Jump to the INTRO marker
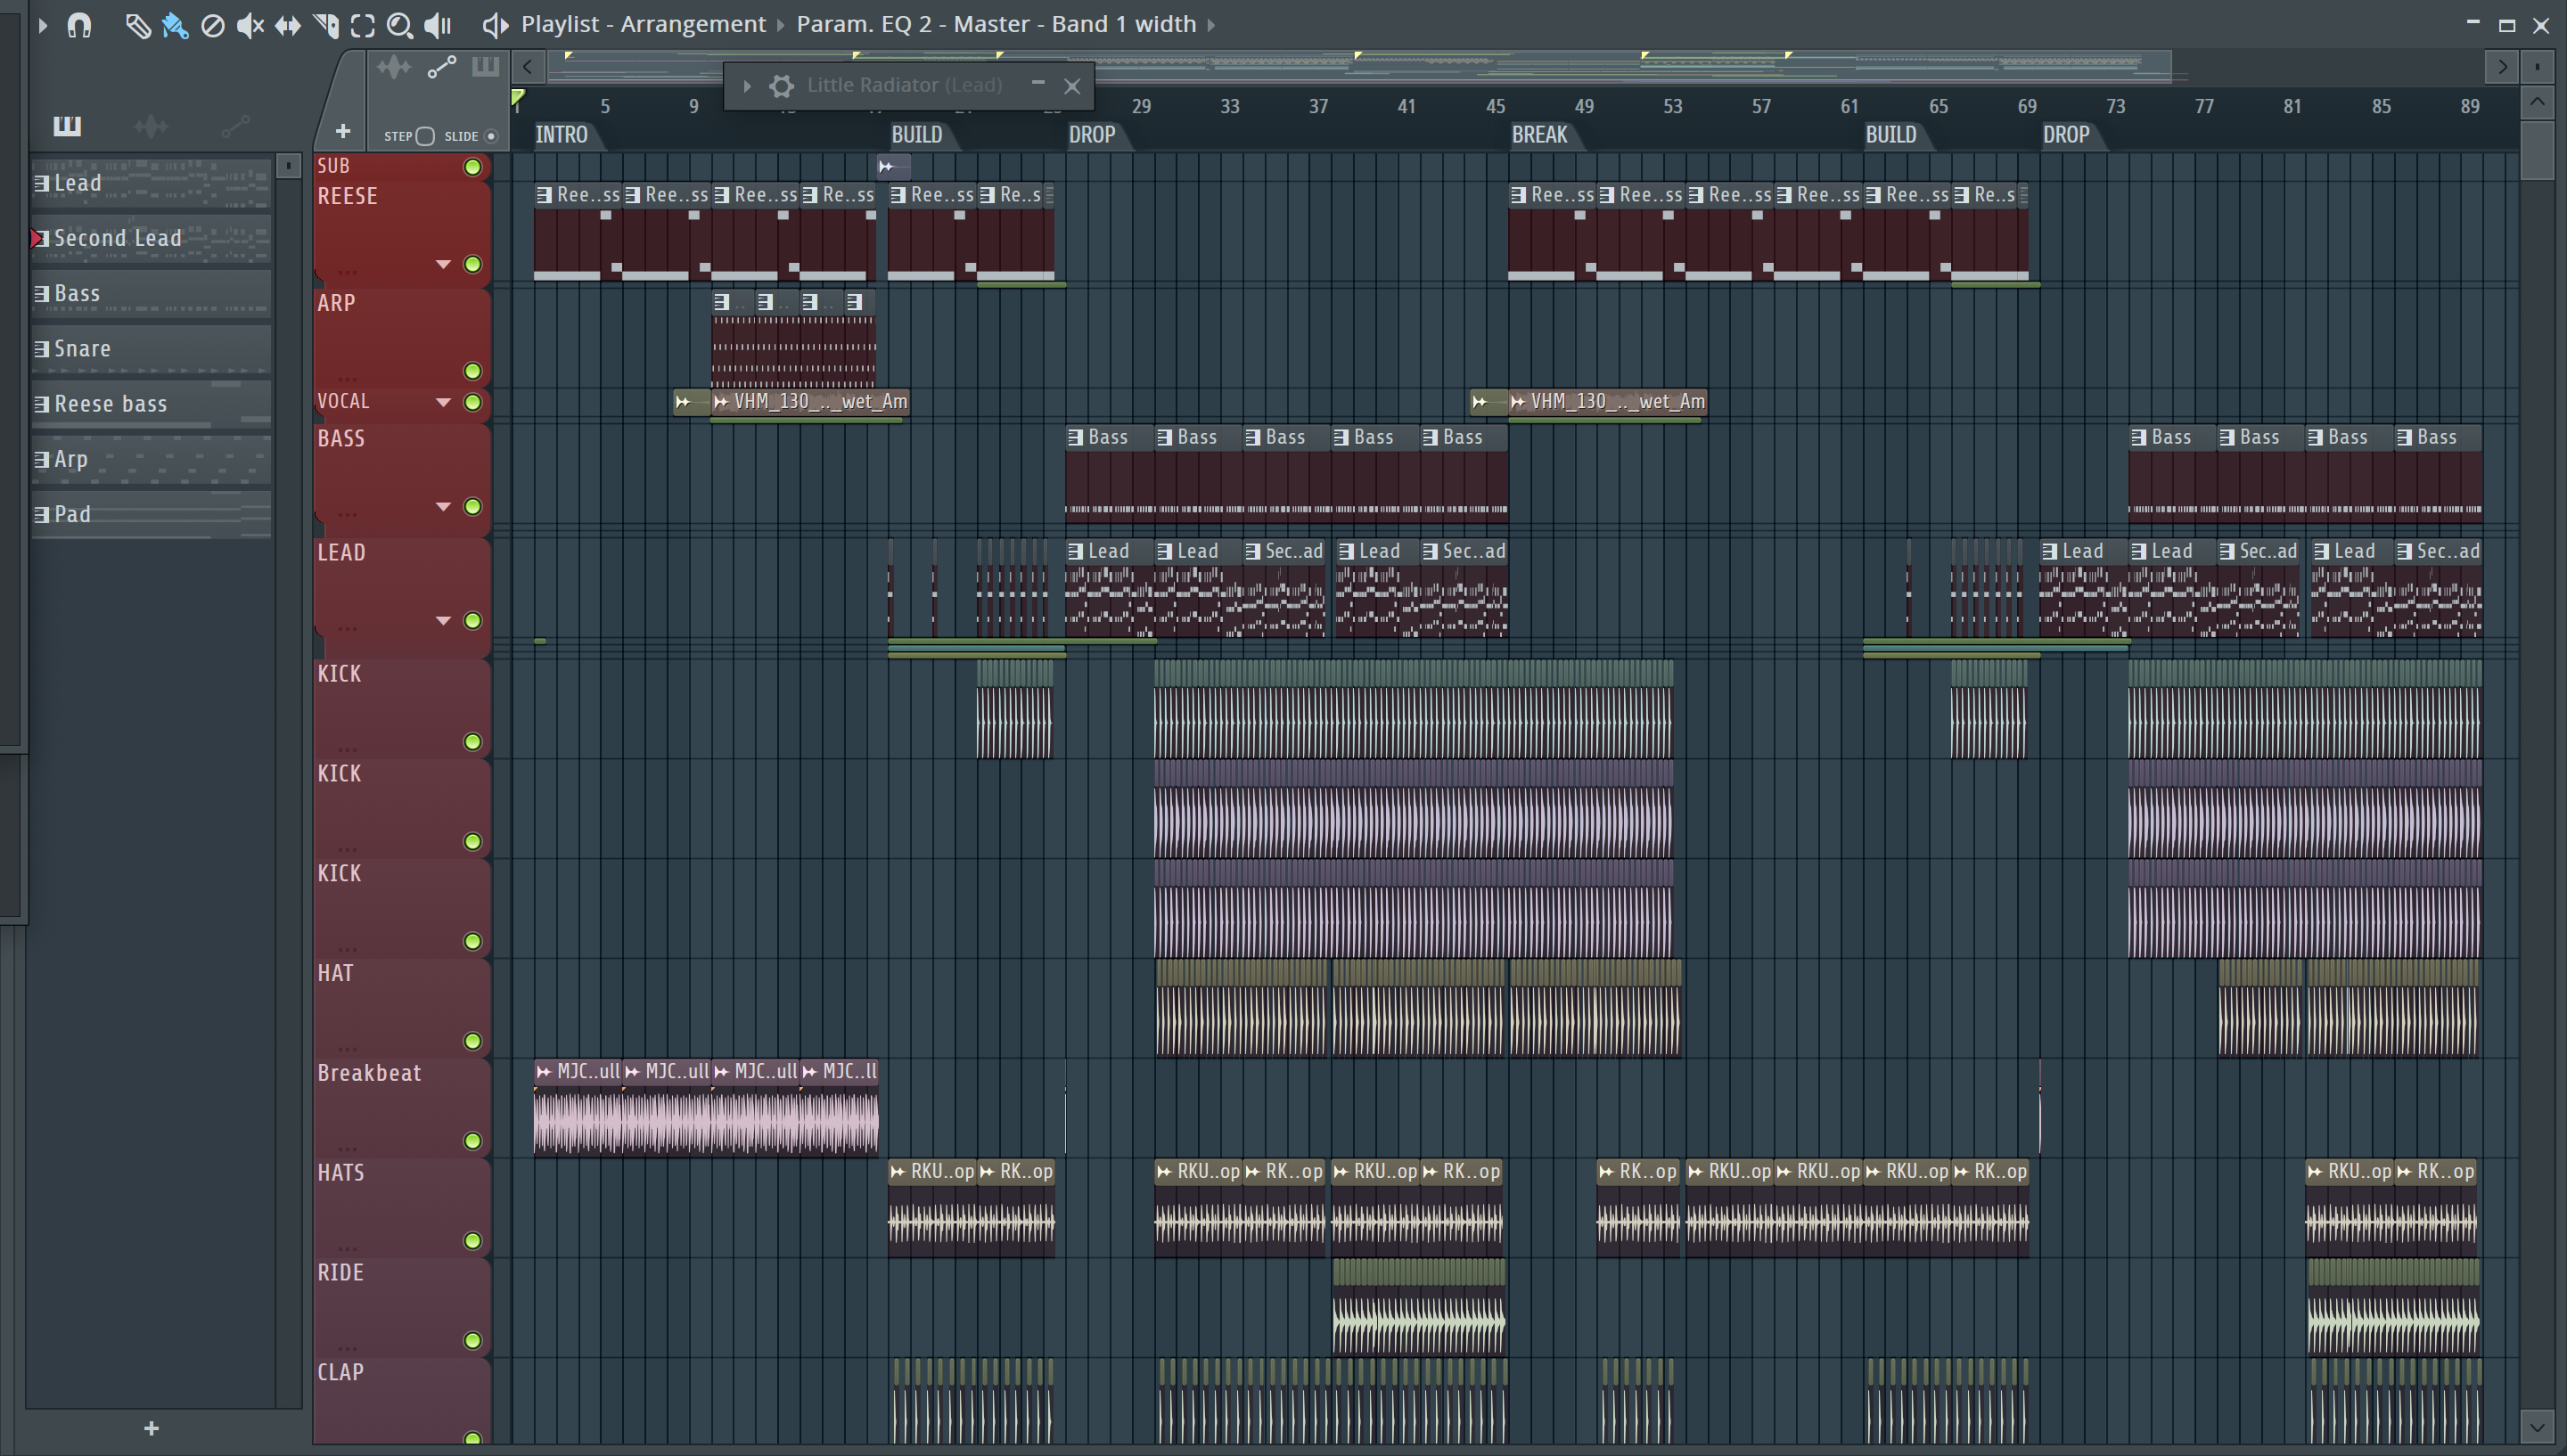2567x1456 pixels. coord(561,135)
